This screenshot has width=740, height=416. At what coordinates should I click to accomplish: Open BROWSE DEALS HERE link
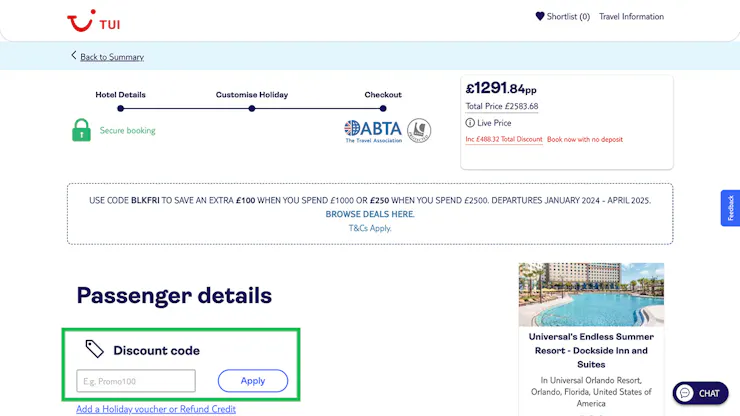pos(370,214)
